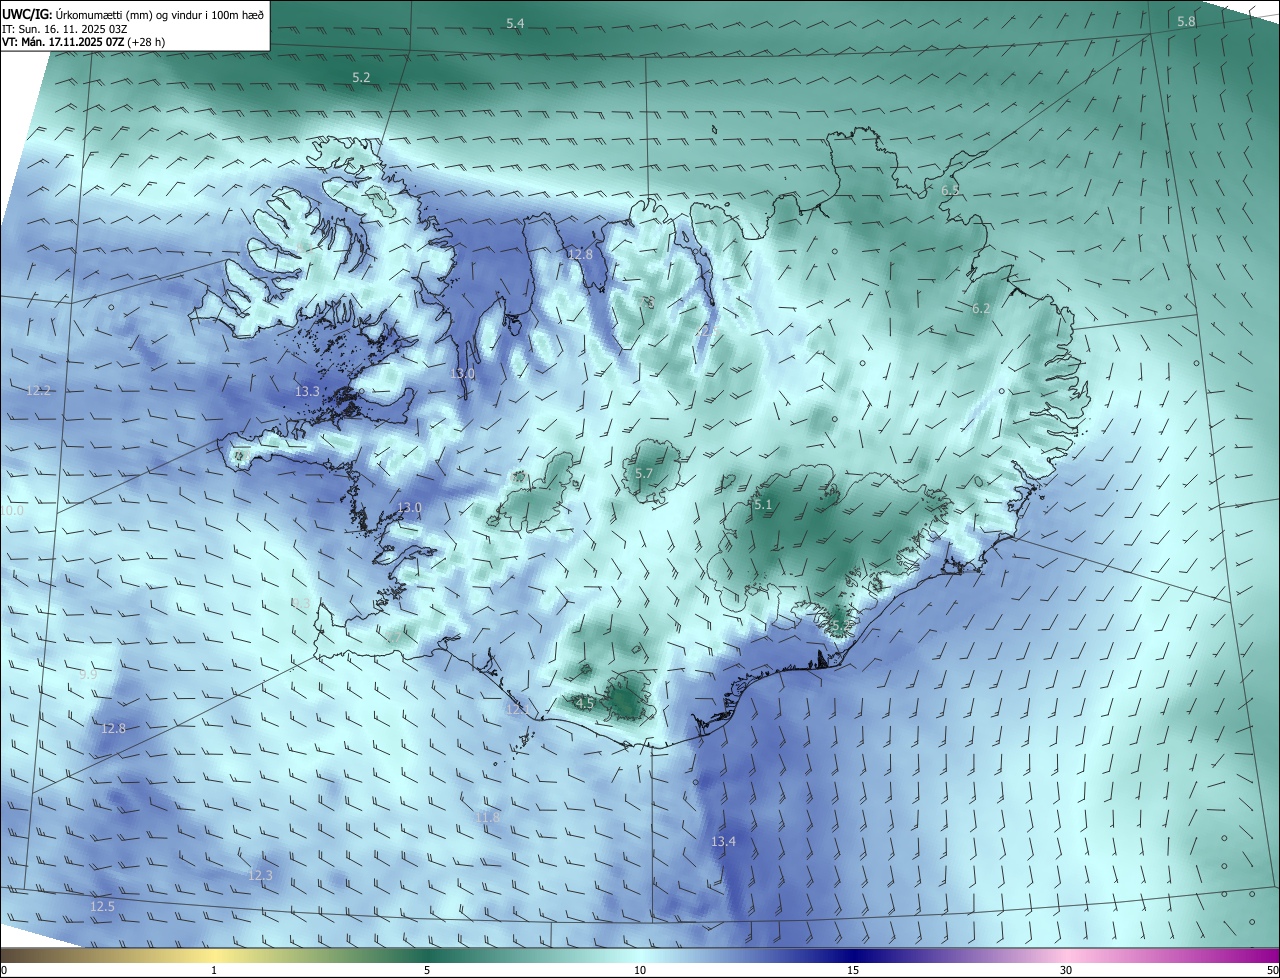Click the '1' tick on the color scale
Viewport: 1280px width, 978px height.
click(214, 970)
